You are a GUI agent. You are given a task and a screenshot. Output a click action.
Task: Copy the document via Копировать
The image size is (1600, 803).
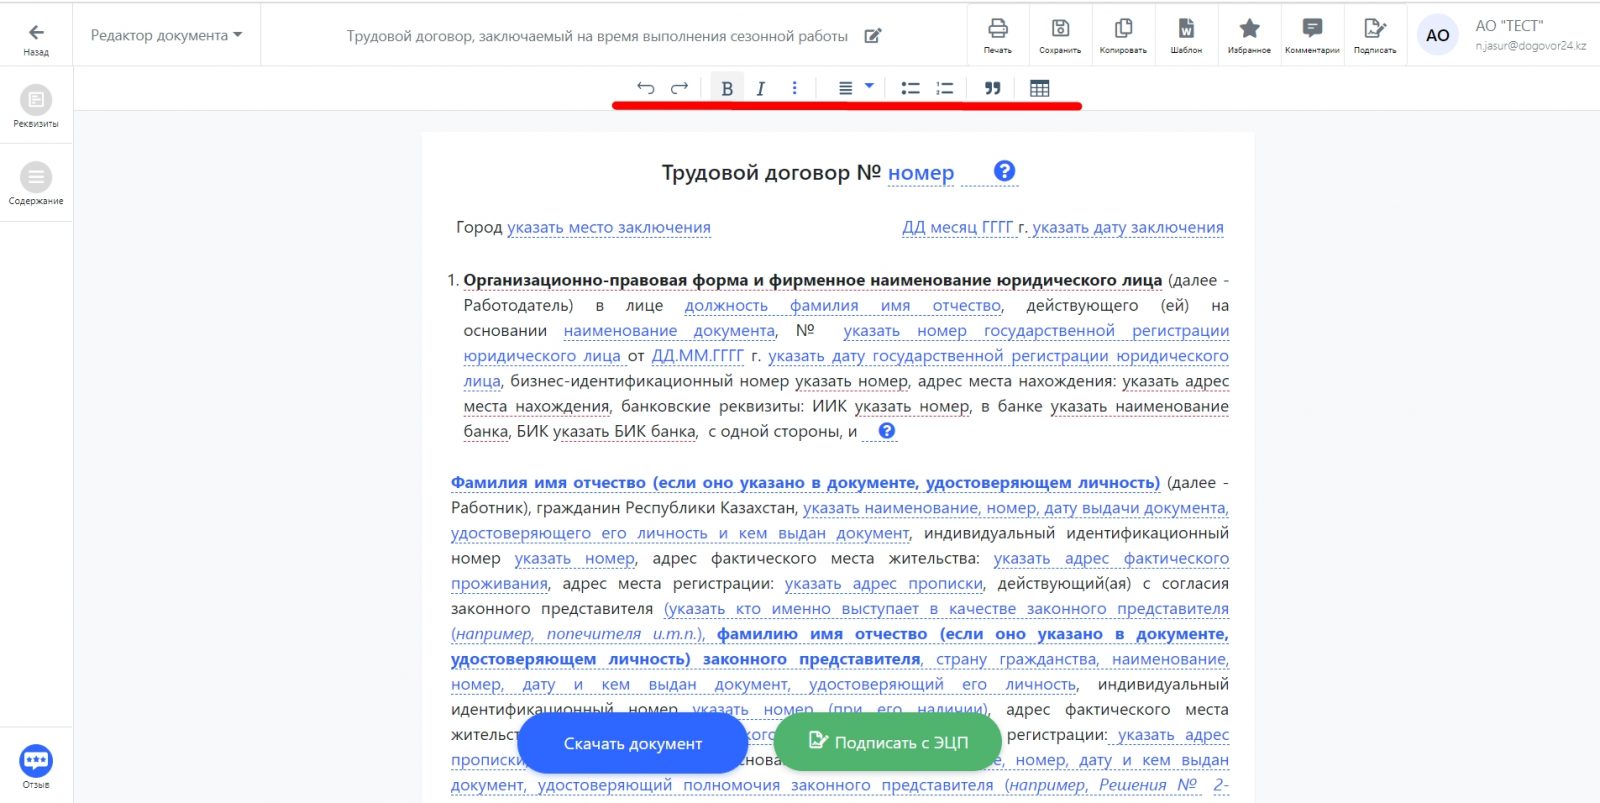click(1123, 36)
